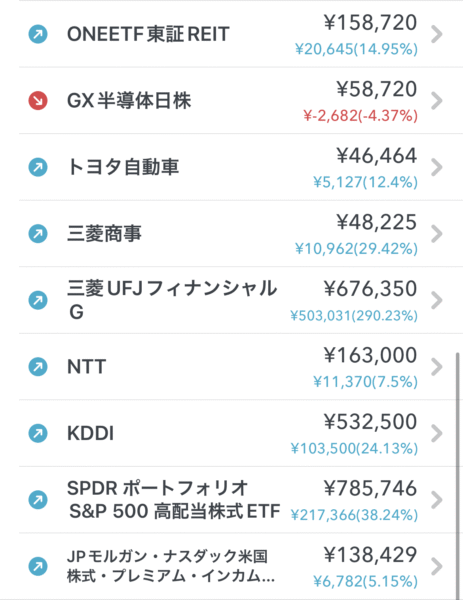
Task: Expand the トヨタ自動車 row chevron
Action: 437,167
